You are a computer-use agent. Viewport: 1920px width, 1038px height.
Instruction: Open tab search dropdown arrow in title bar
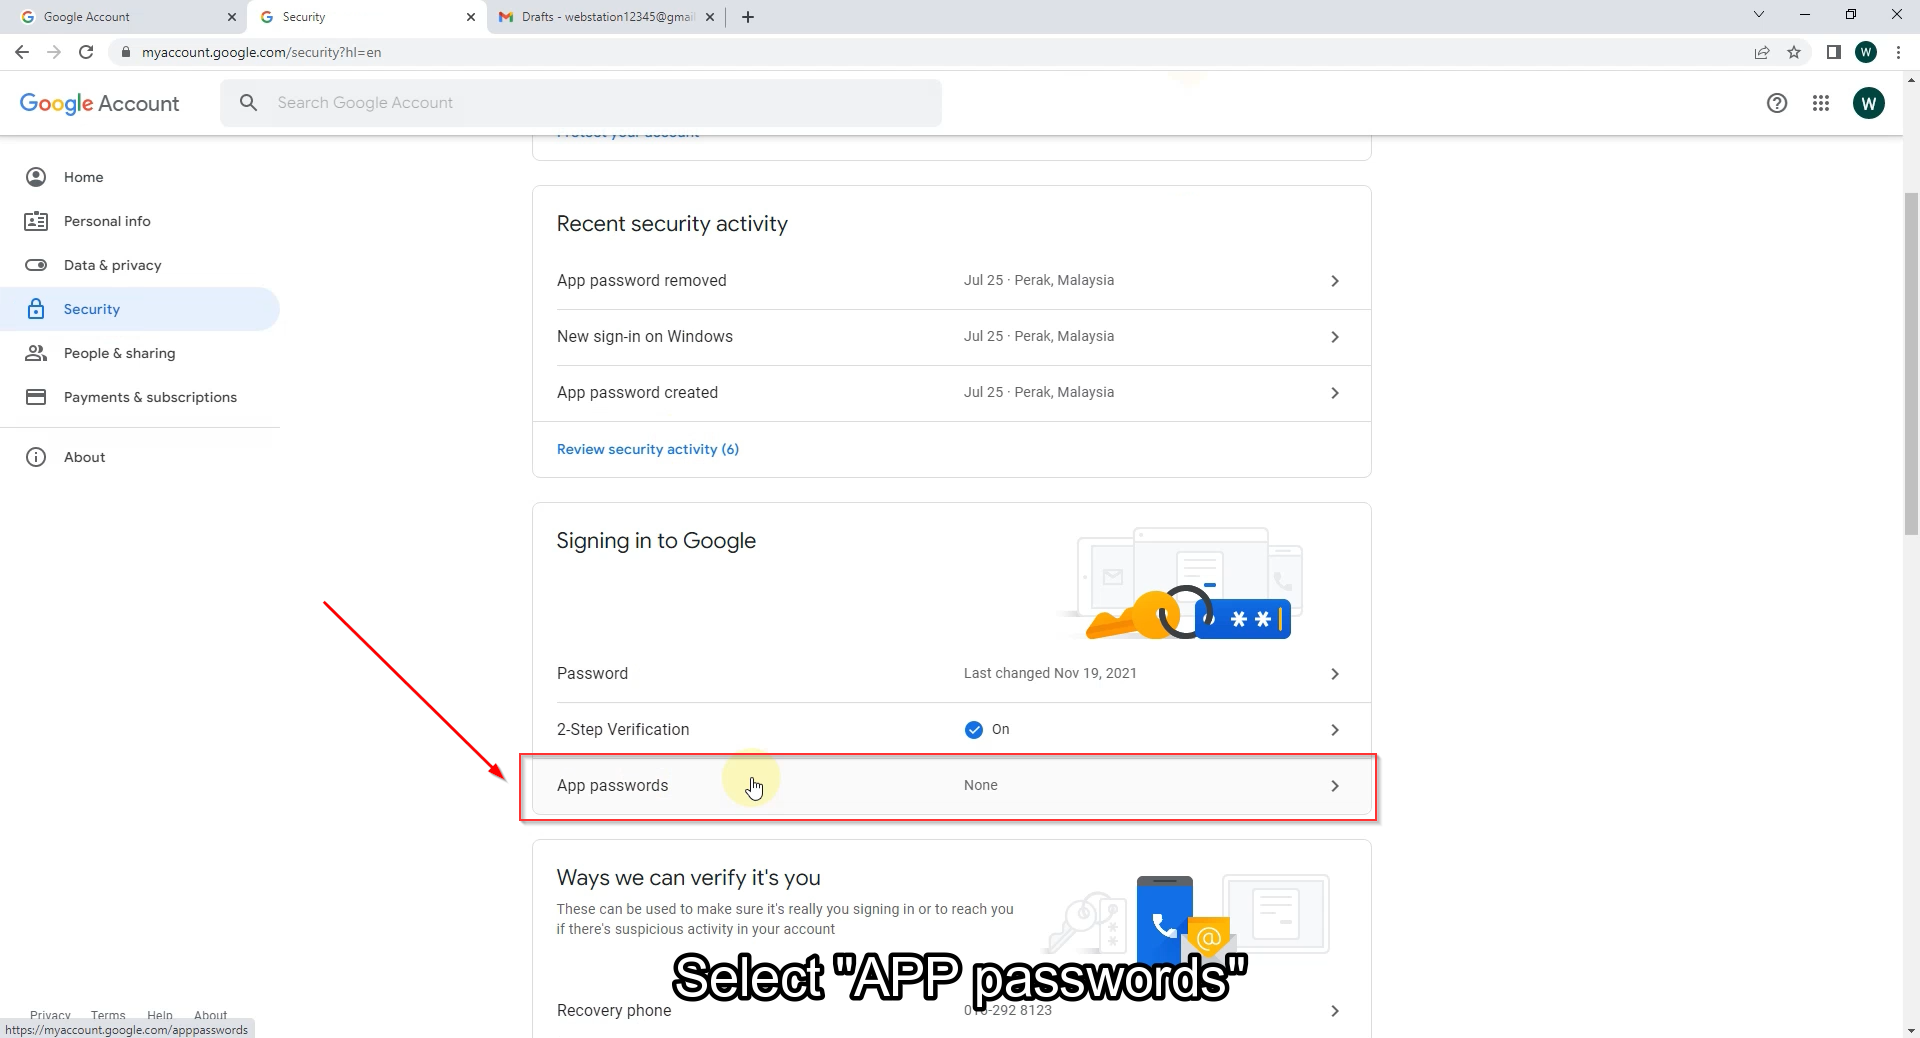coord(1759,15)
